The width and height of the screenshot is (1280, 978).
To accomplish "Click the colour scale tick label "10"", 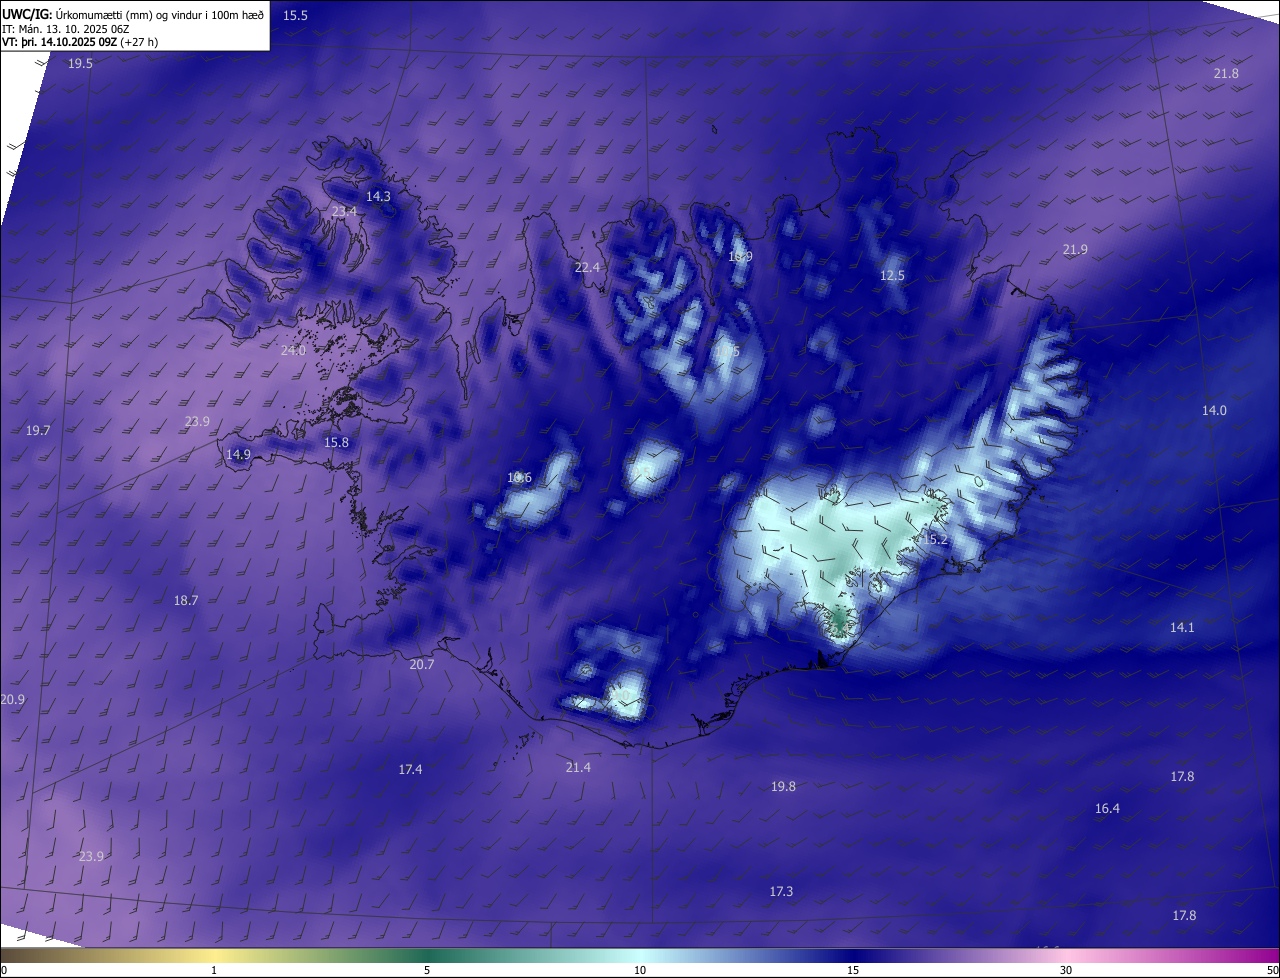I will 640,970.
